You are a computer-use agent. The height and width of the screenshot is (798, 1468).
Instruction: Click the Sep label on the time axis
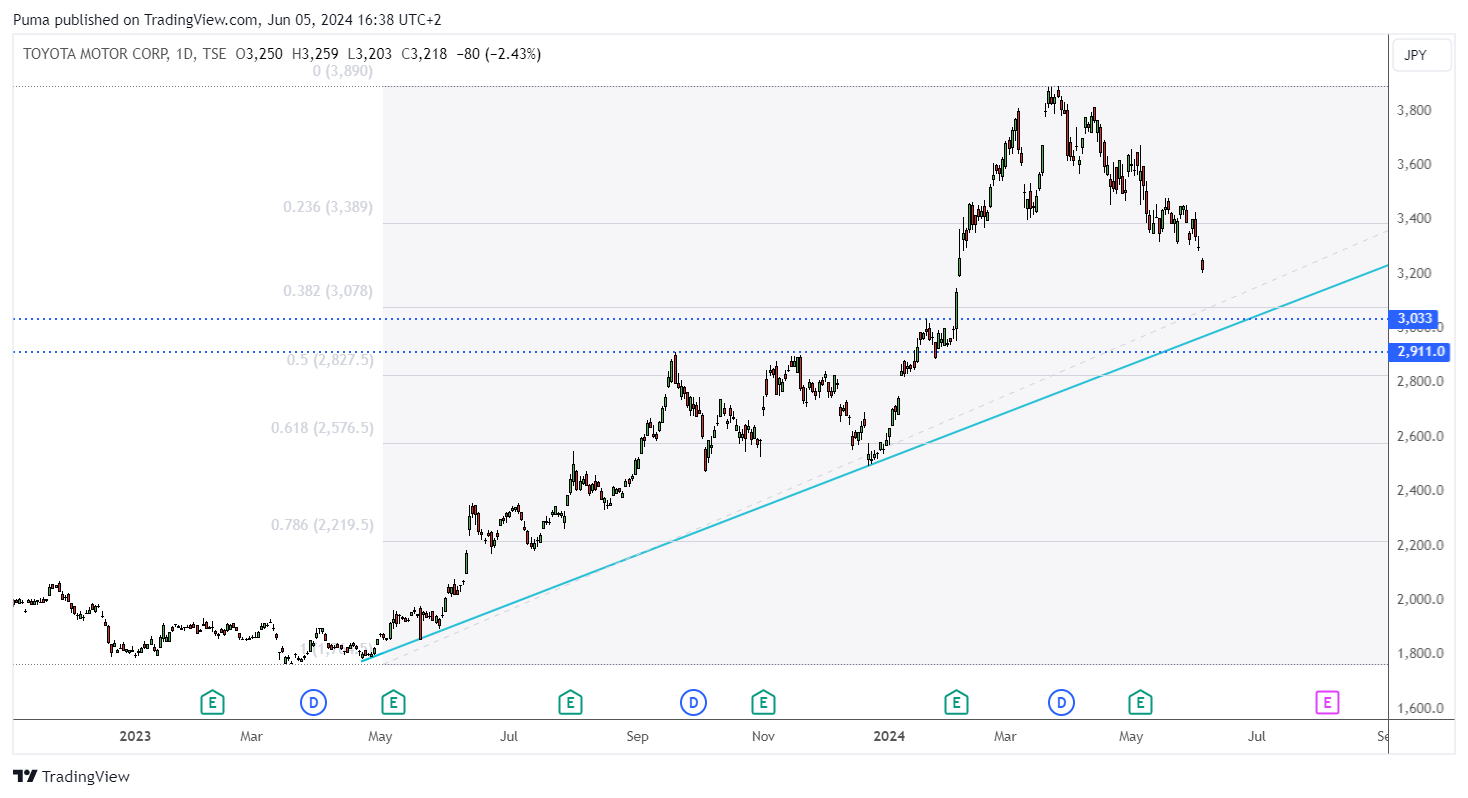(637, 737)
